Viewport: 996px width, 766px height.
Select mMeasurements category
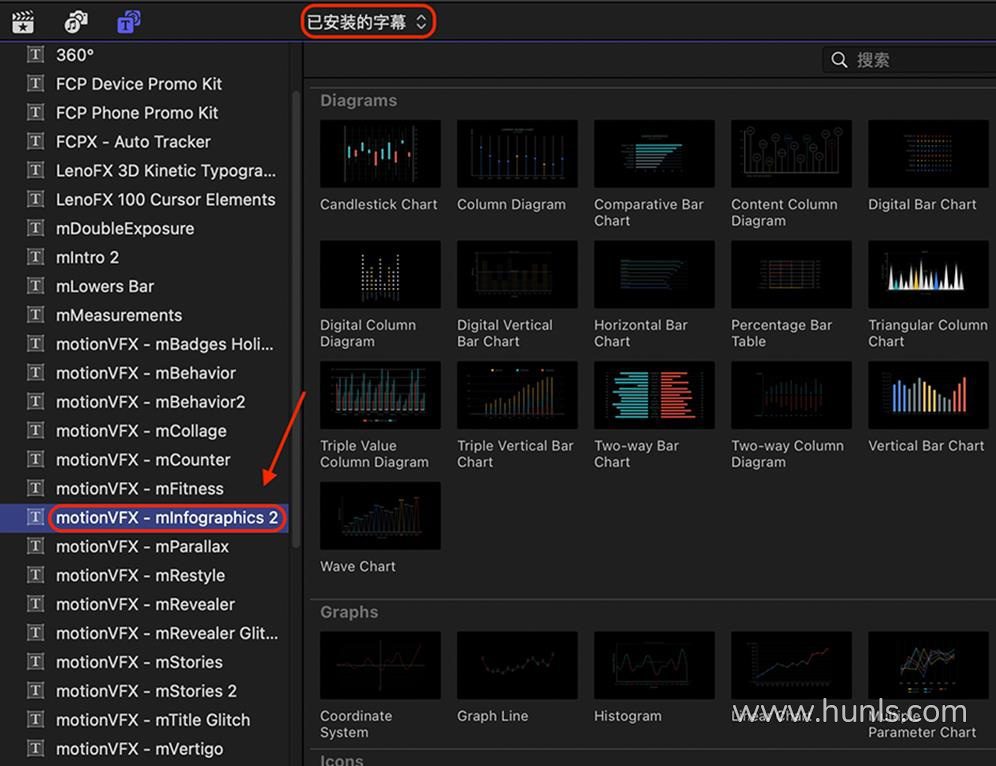pyautogui.click(x=145, y=315)
